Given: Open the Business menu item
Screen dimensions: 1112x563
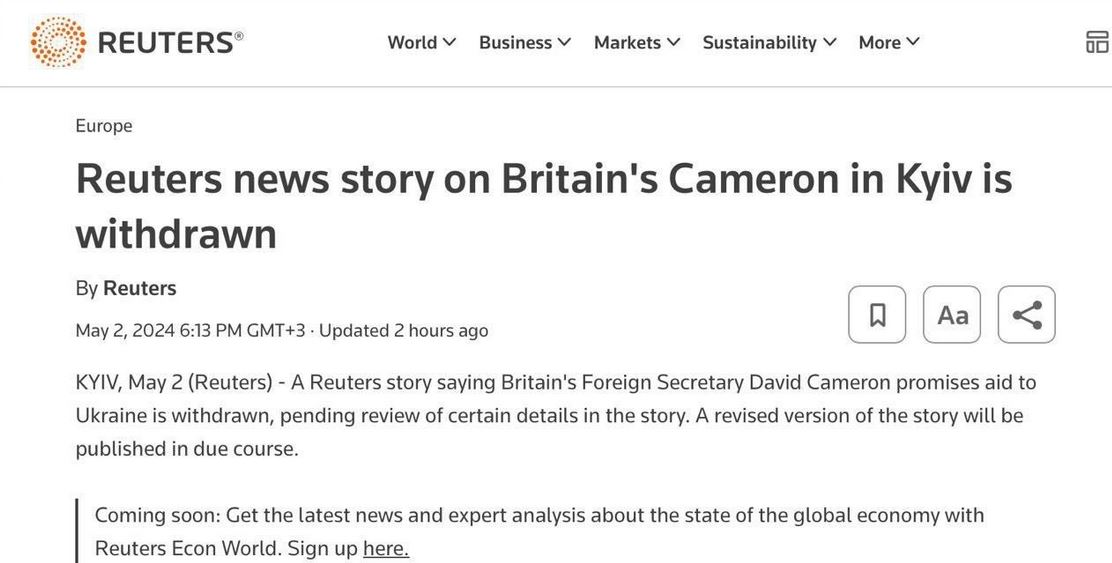Looking at the screenshot, I should point(515,42).
